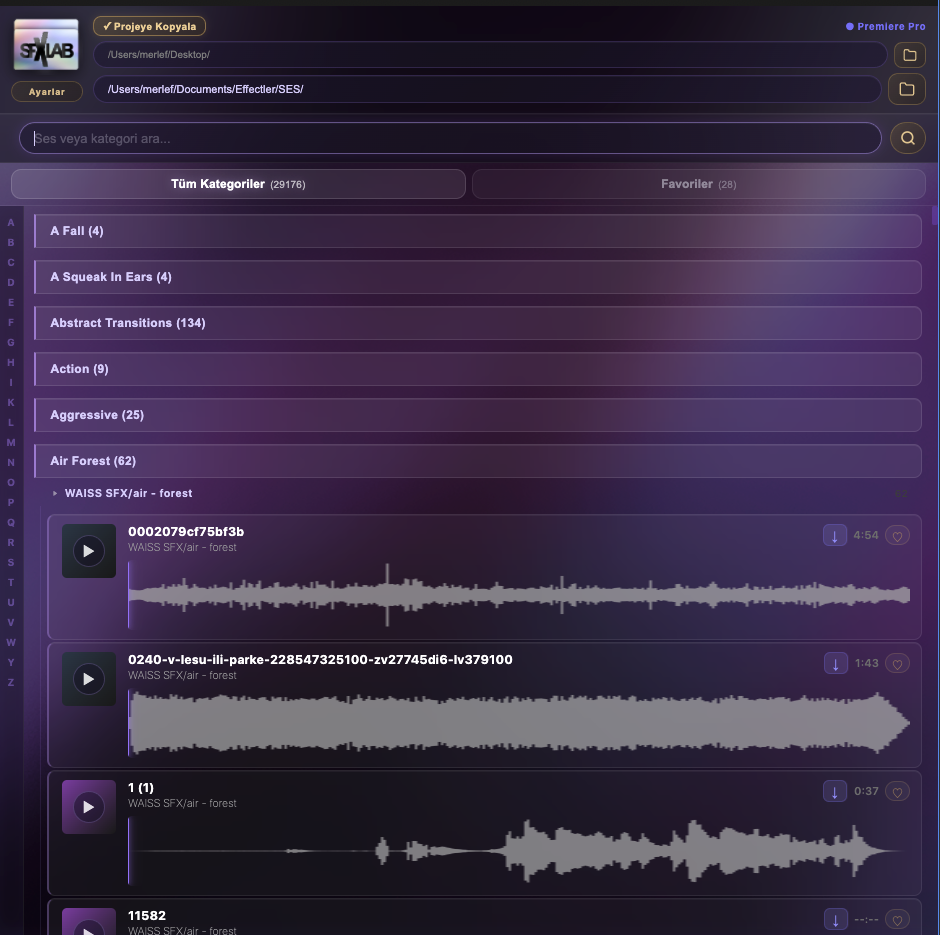Screen dimensions: 940x935
Task: Select the Tüm Kategoriler tab
Action: [238, 184]
